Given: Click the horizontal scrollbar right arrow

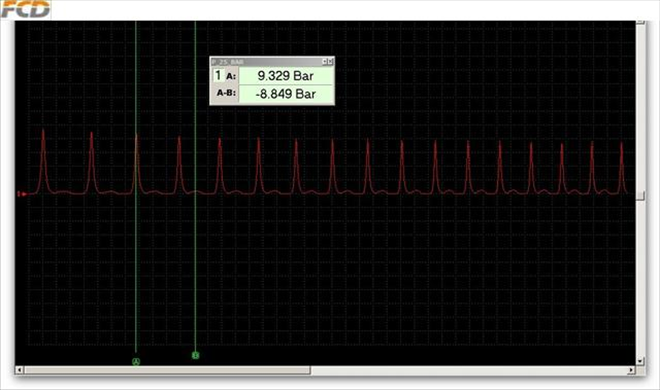Looking at the screenshot, I should coord(631,370).
